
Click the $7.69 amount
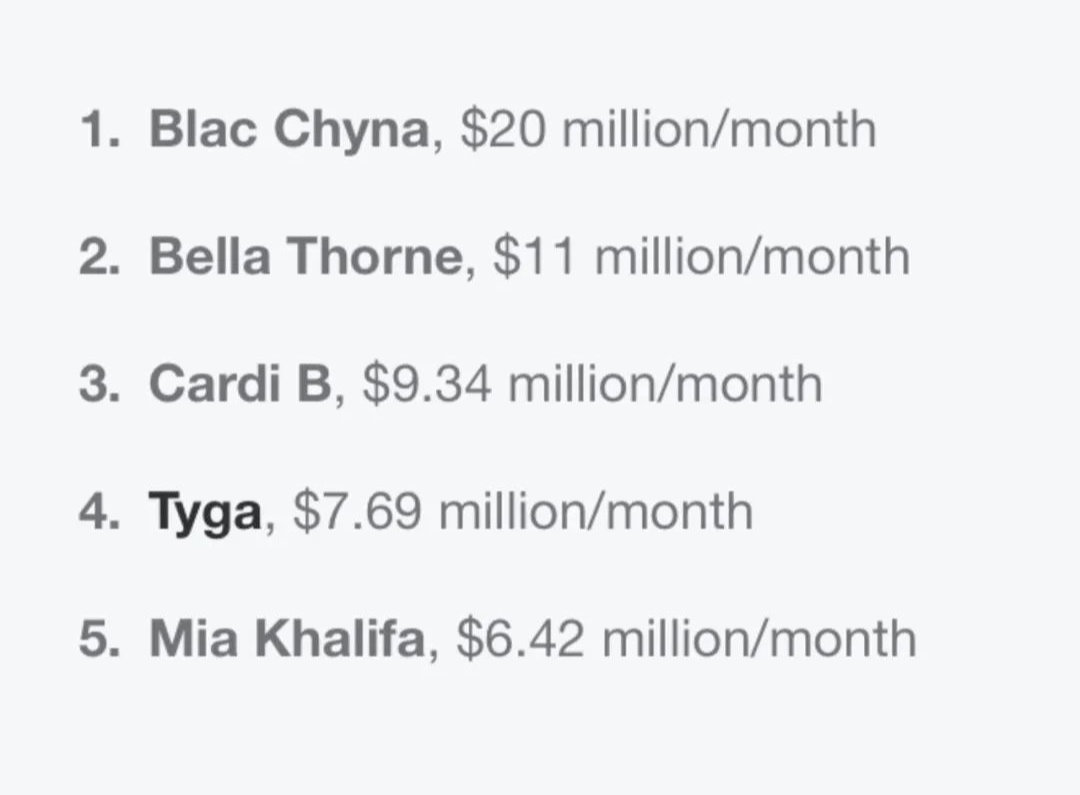(358, 512)
